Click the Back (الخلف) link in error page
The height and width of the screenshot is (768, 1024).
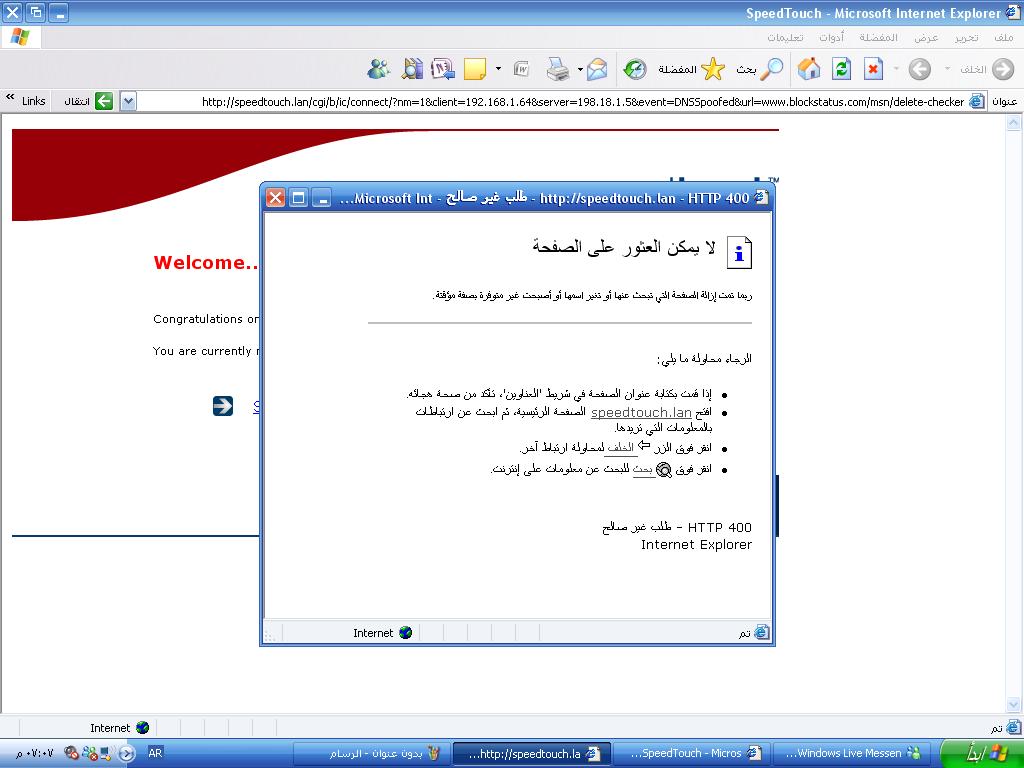click(620, 448)
